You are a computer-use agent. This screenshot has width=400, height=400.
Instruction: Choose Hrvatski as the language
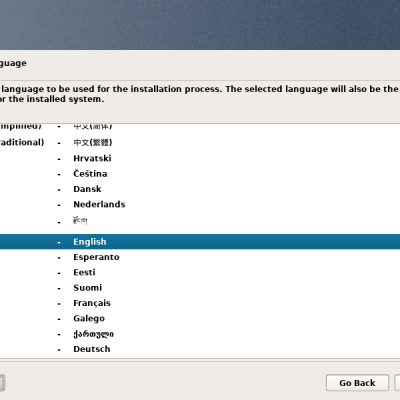pos(200,158)
